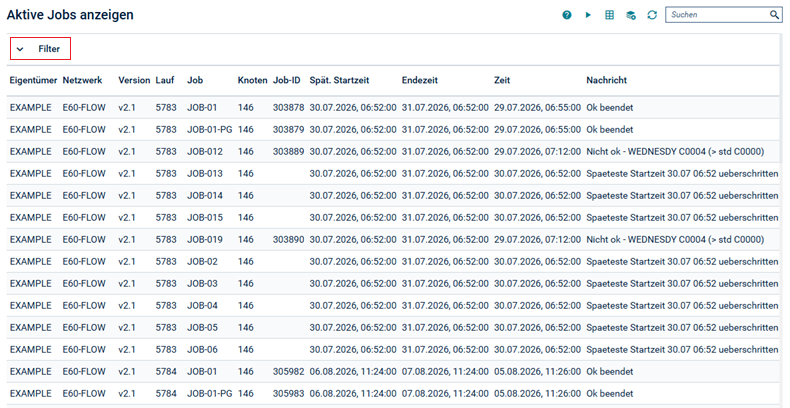
Task: Click Endezeit 07.08.2026, 11:24:00 in 305982 row
Action: point(445,371)
